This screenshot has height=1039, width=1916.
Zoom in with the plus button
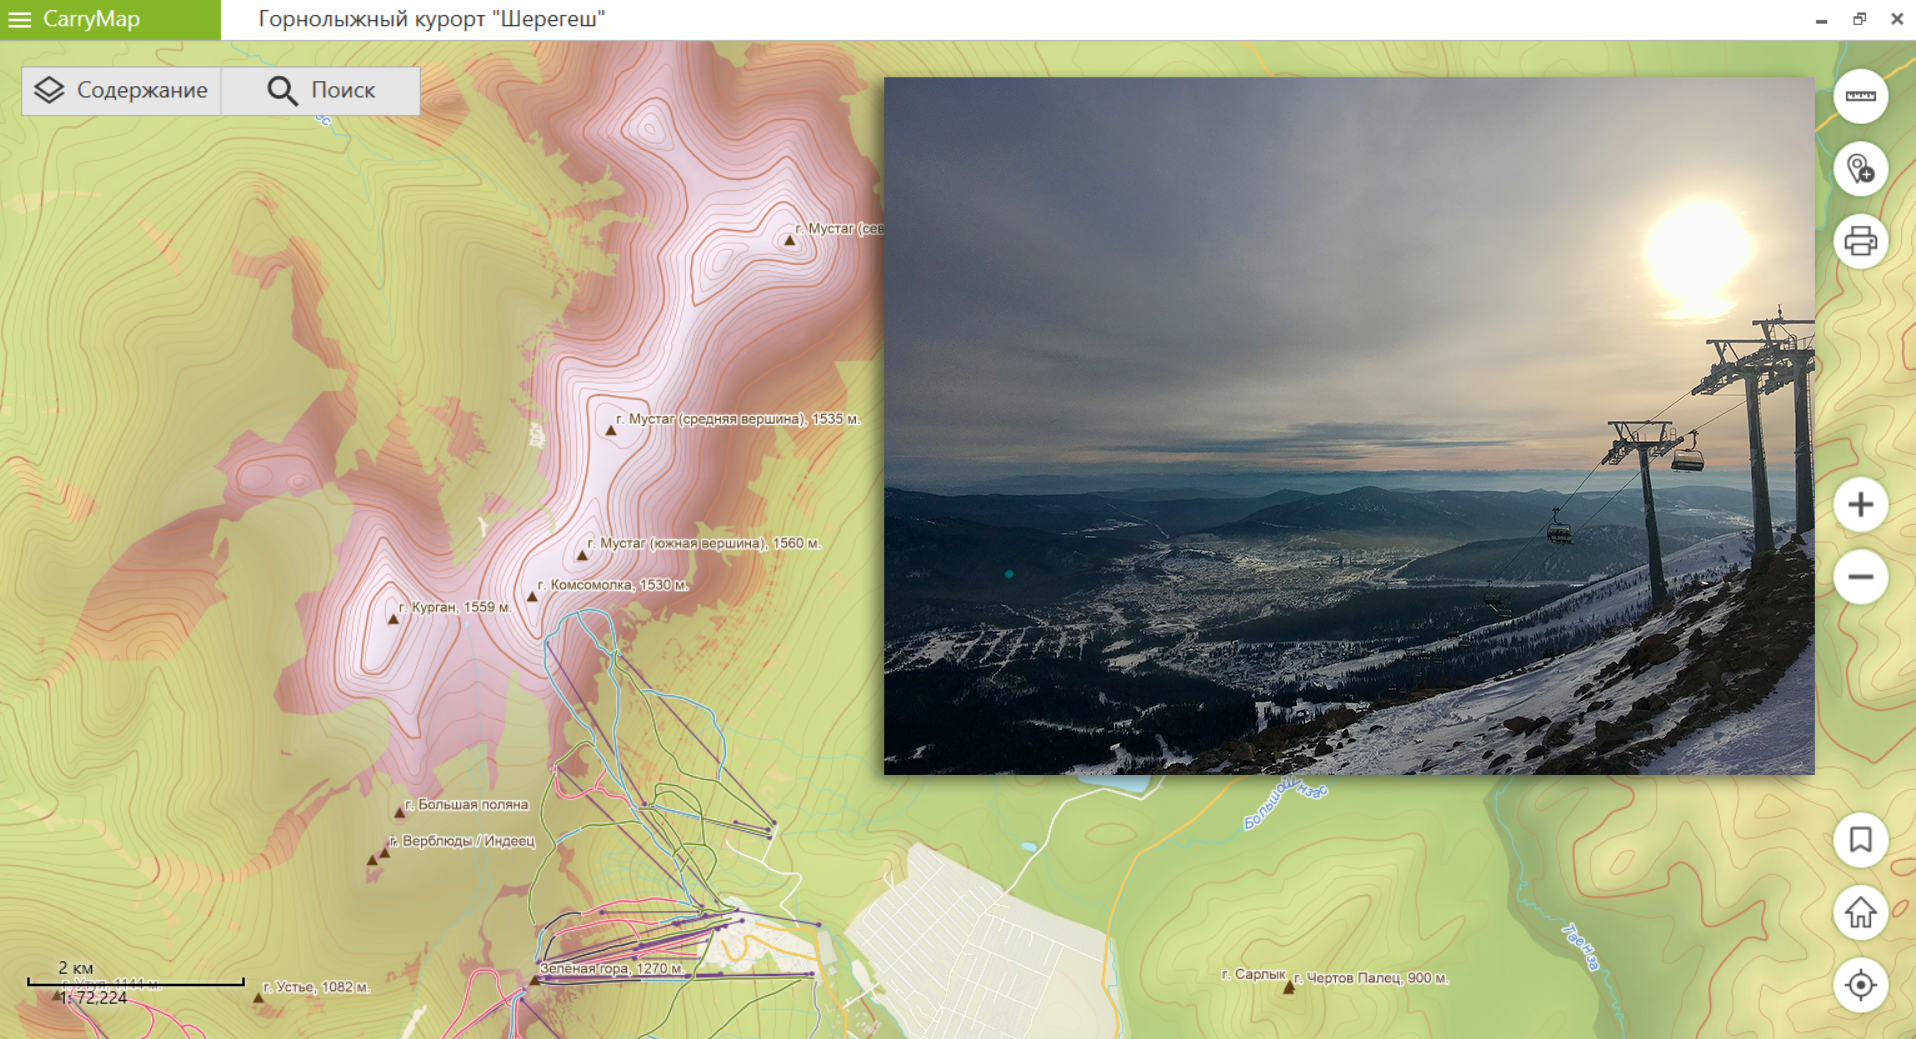click(1860, 505)
